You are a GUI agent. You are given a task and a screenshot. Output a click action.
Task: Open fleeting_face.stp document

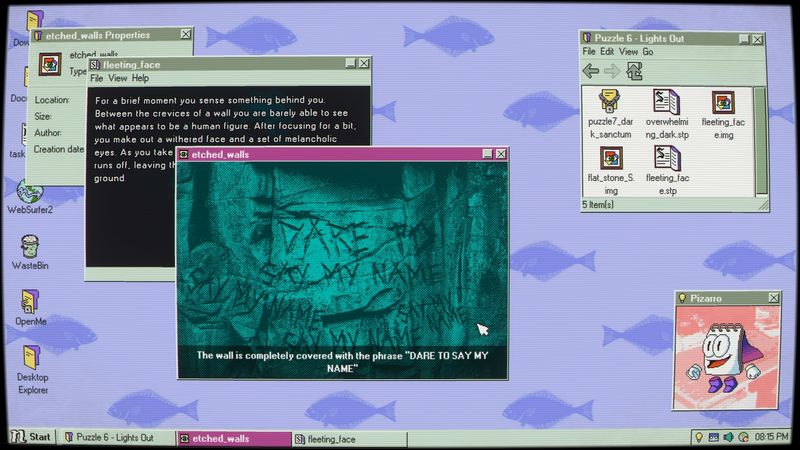pos(666,159)
